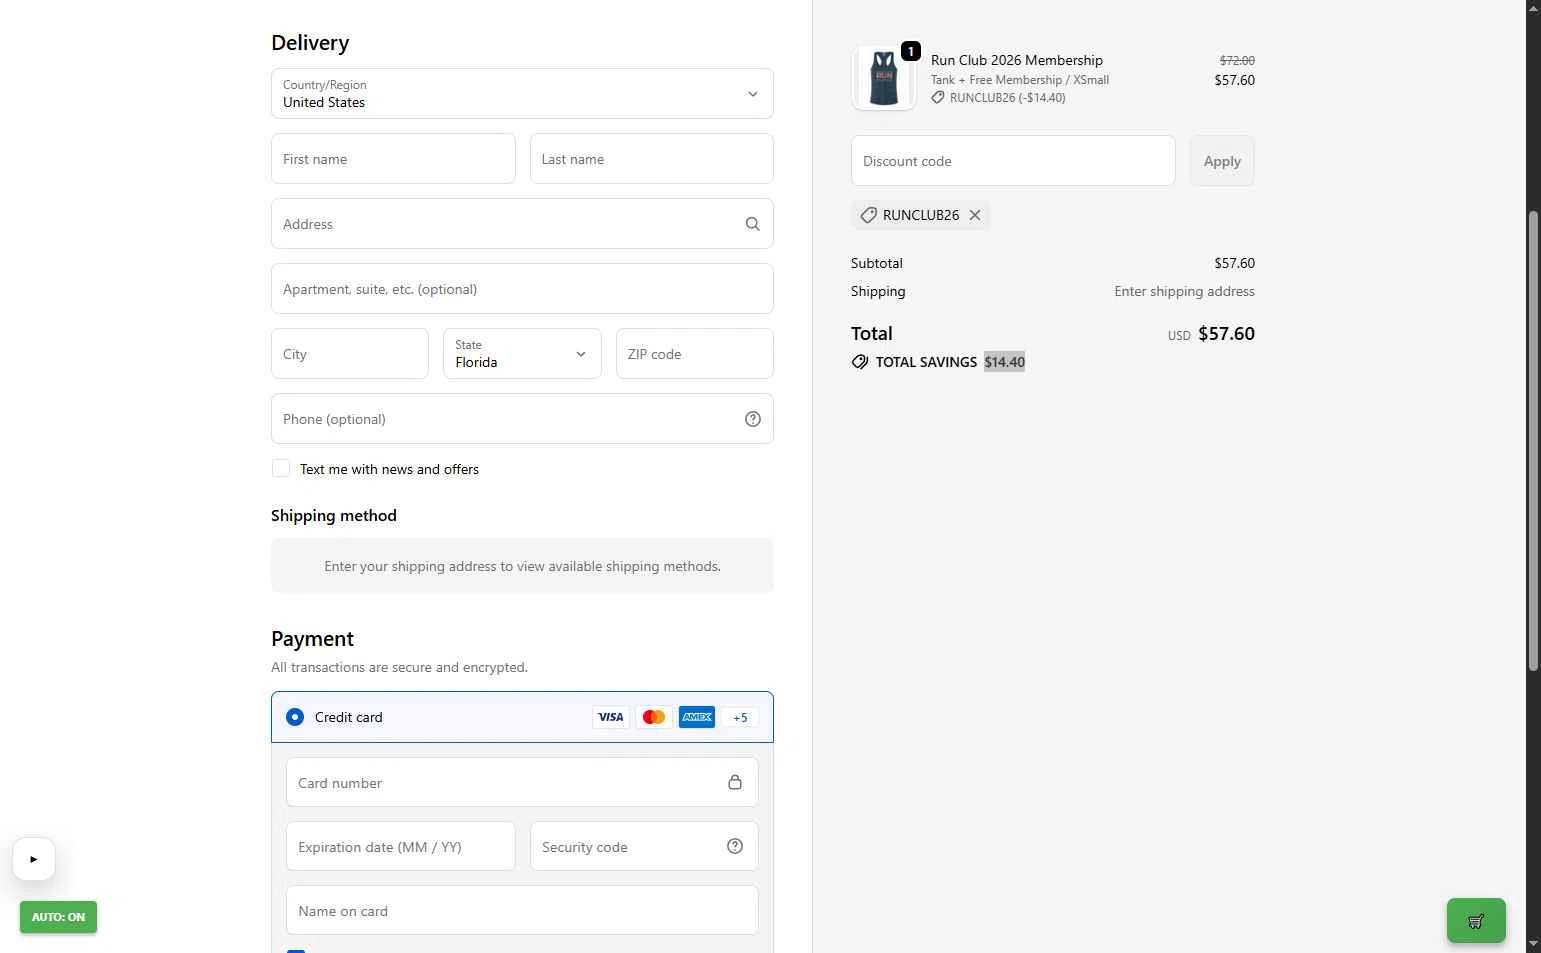
Task: Click the Run Club tank product thumbnail
Action: pyautogui.click(x=884, y=78)
